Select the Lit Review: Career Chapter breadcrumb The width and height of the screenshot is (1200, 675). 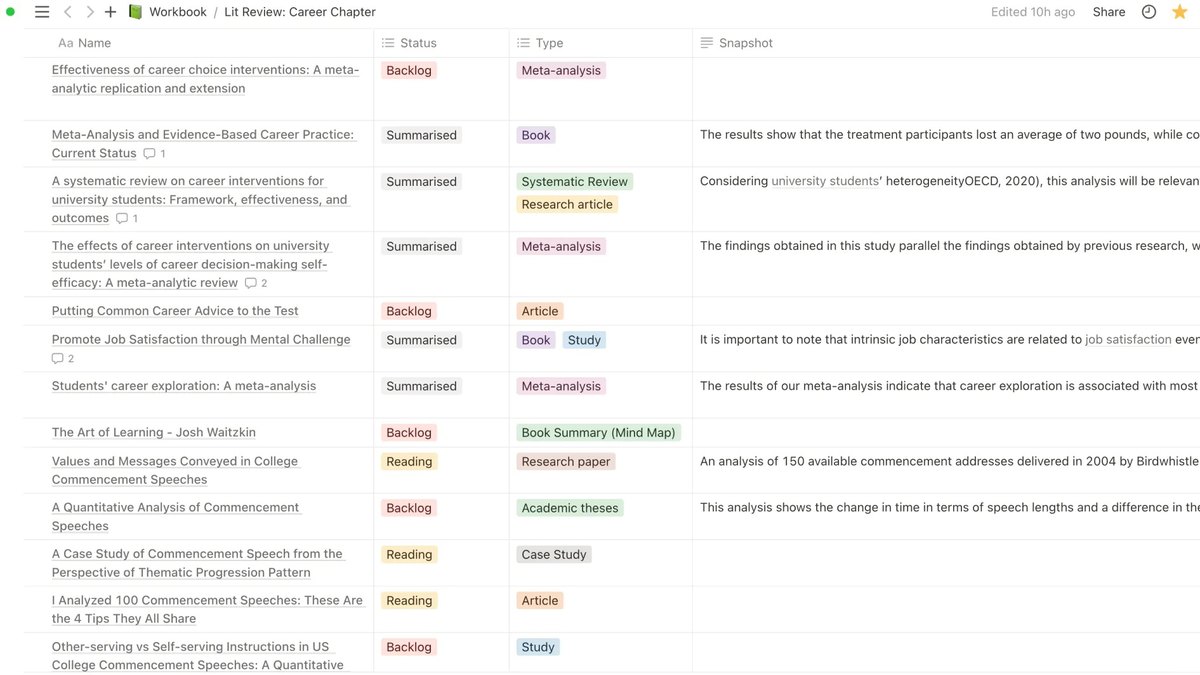[301, 12]
